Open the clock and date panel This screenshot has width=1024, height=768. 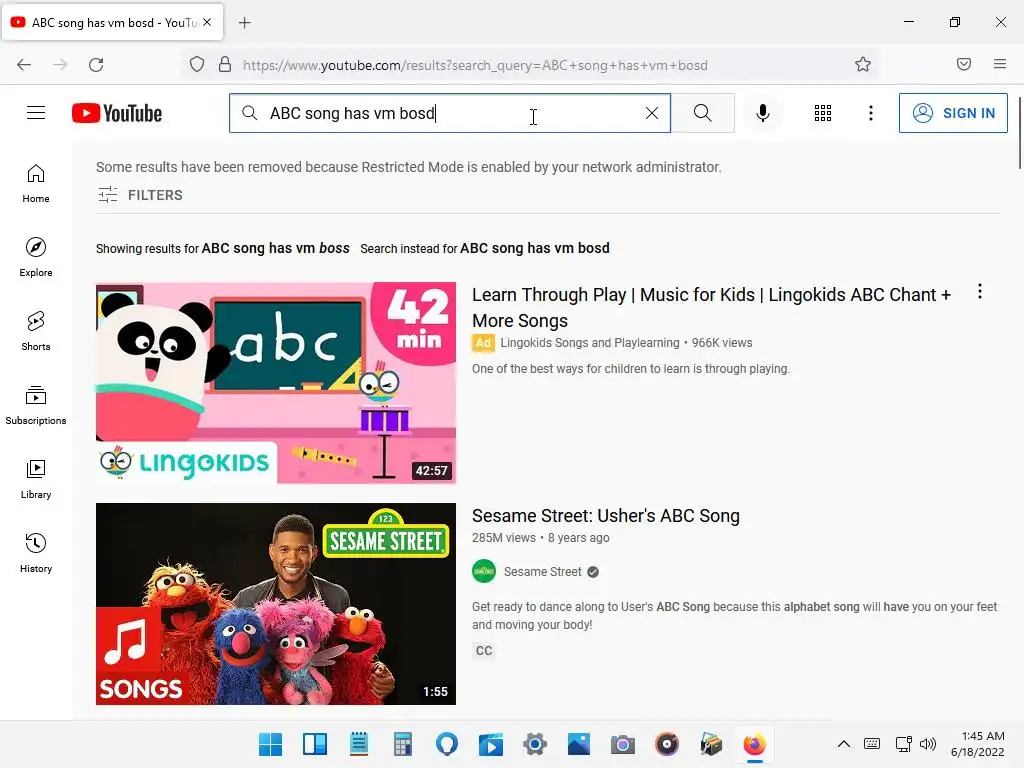pyautogui.click(x=978, y=744)
